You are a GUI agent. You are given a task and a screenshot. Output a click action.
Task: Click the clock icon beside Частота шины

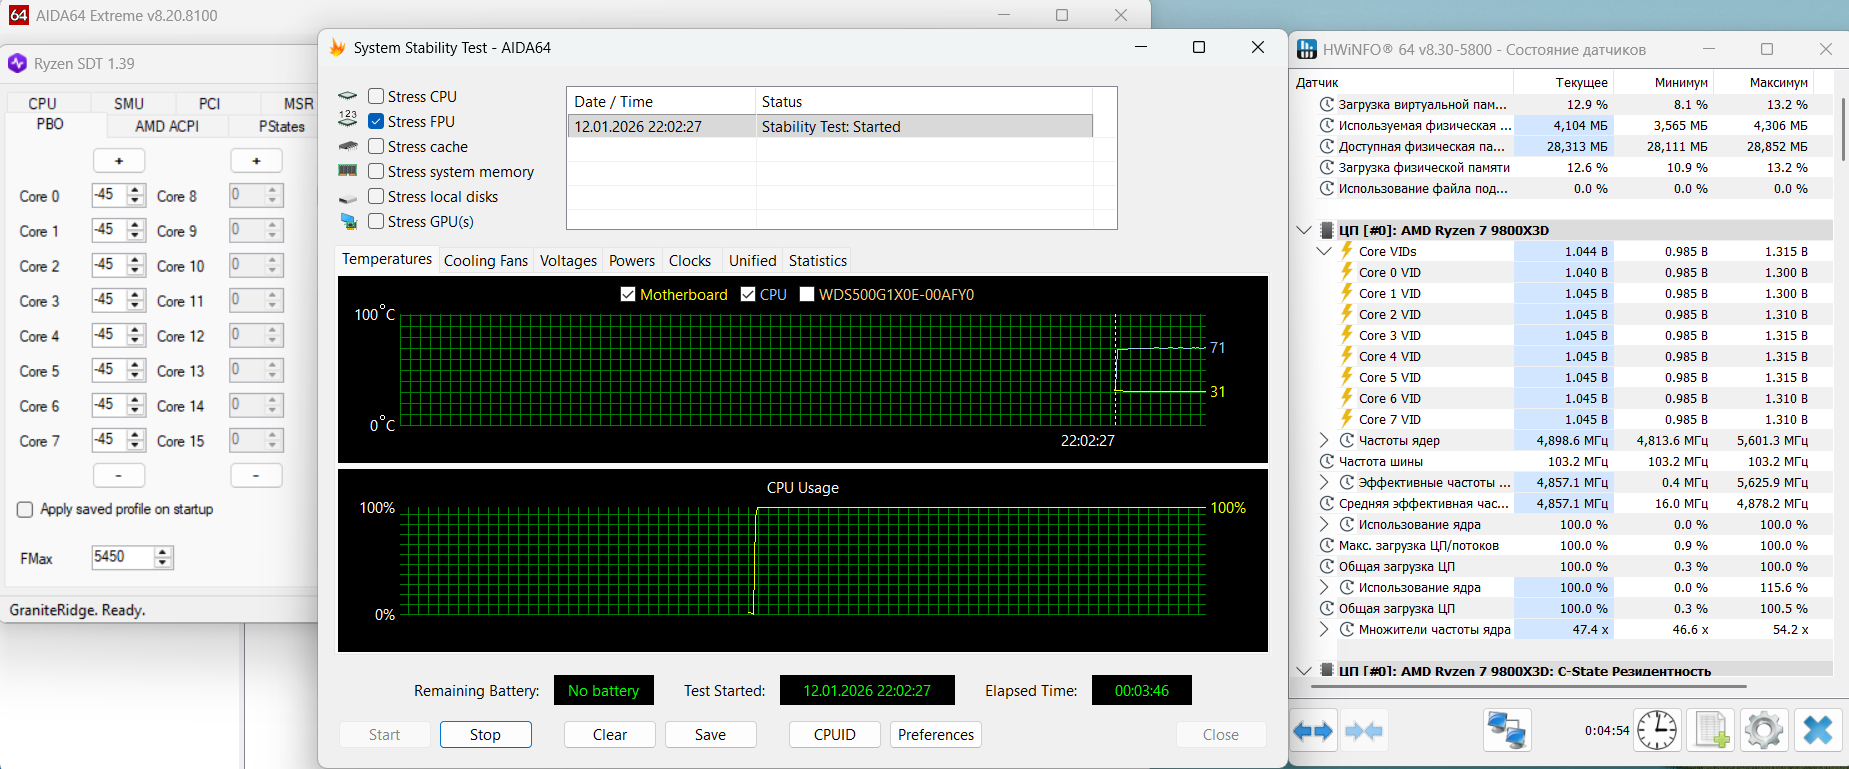click(x=1327, y=461)
